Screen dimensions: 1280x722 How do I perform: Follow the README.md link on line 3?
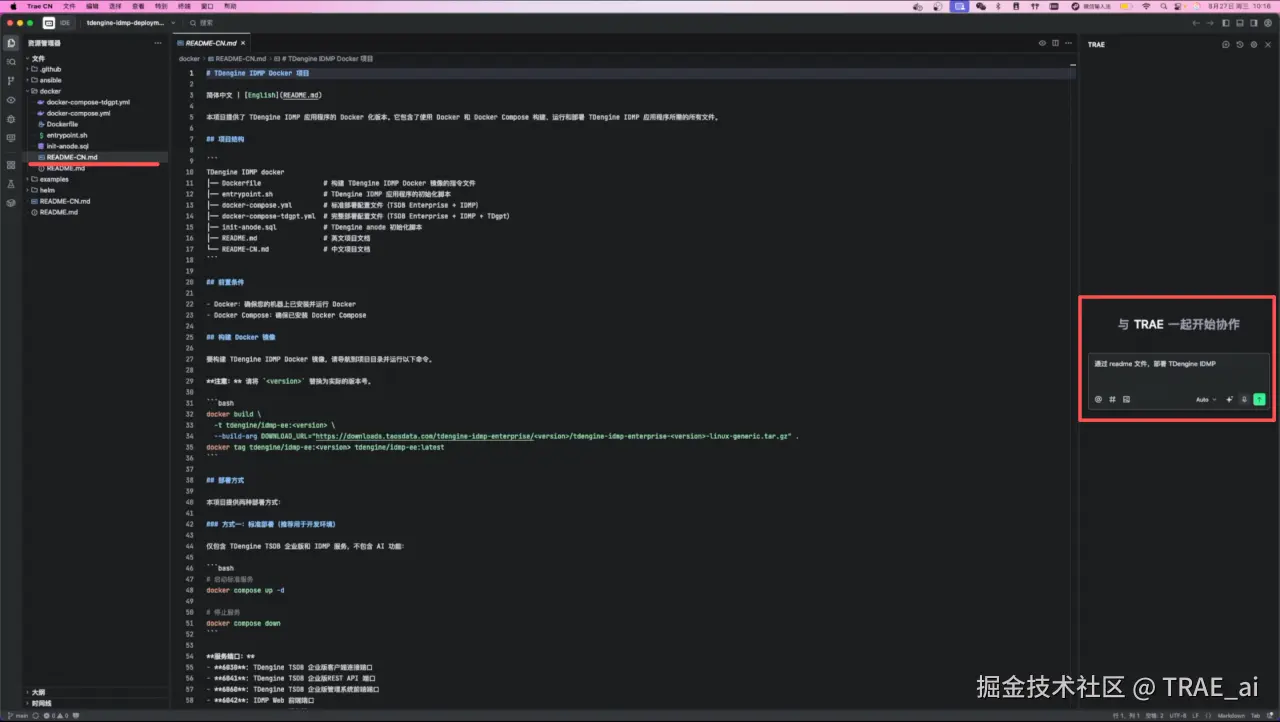pos(301,95)
